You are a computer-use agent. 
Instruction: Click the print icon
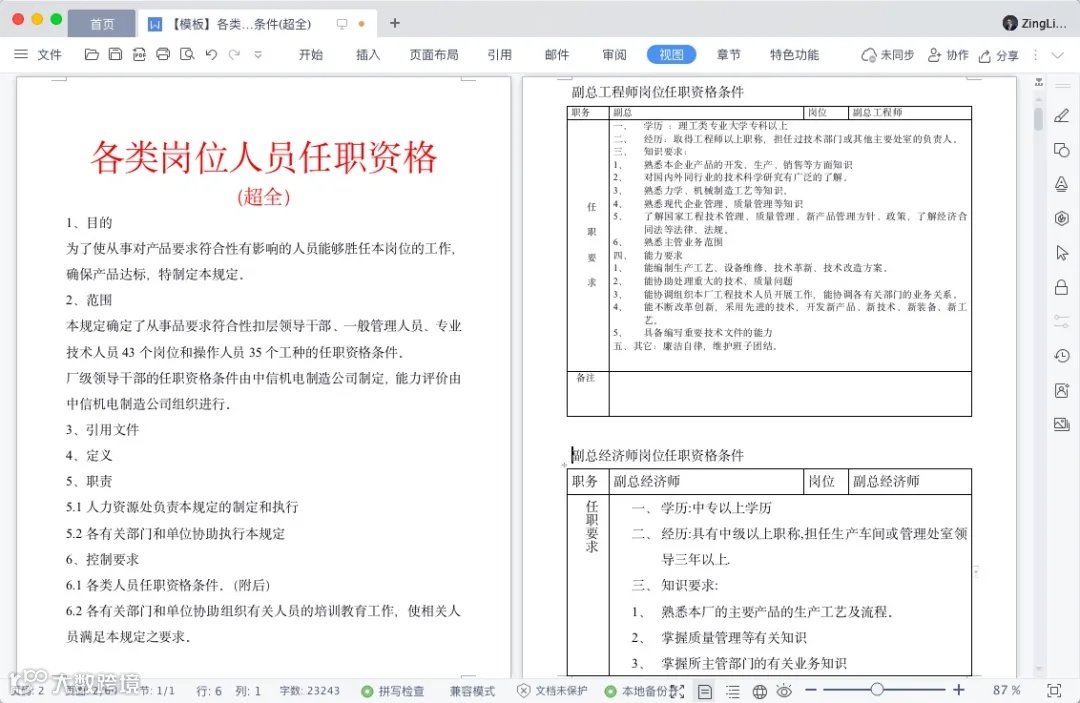point(163,54)
